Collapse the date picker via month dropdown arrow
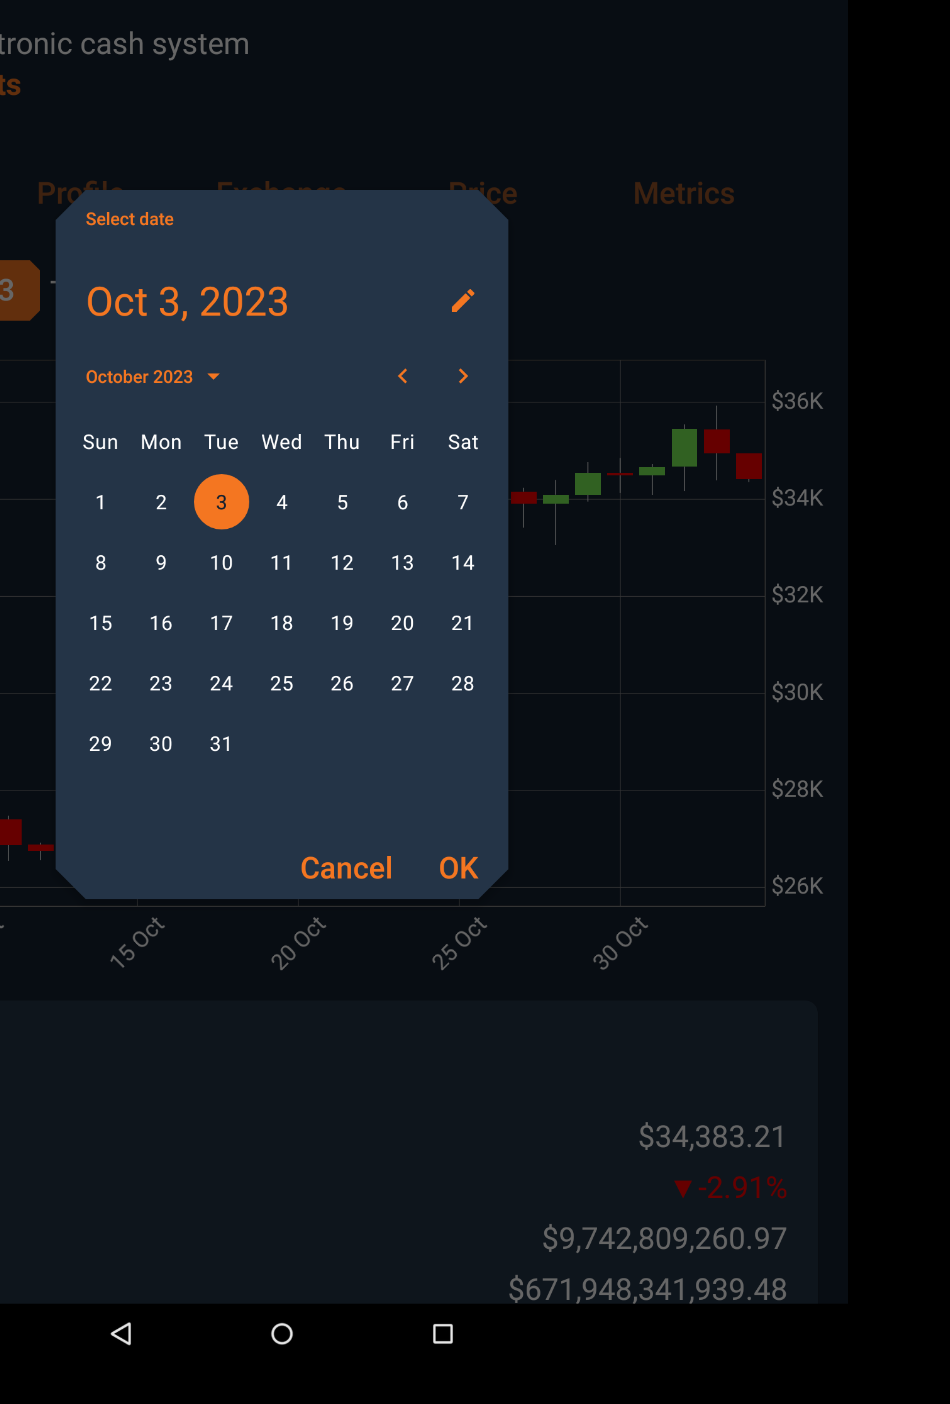950x1404 pixels. (212, 376)
